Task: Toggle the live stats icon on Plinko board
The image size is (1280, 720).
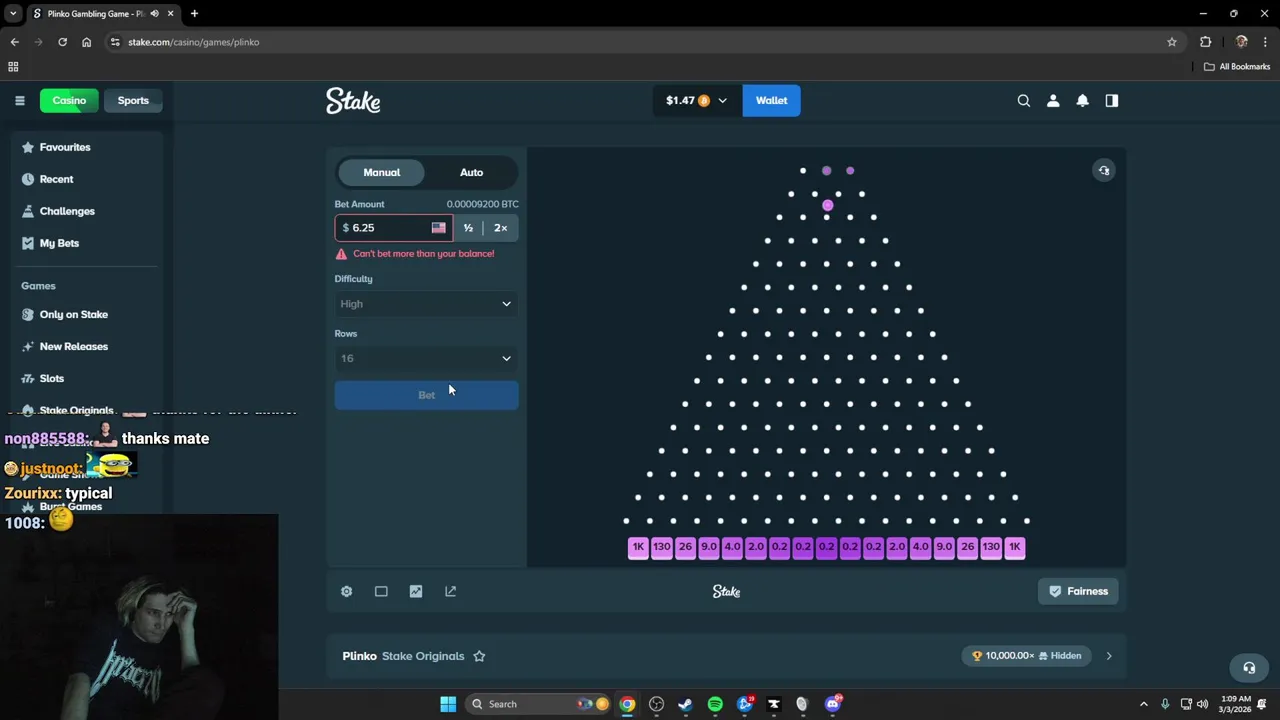Action: tap(1104, 170)
